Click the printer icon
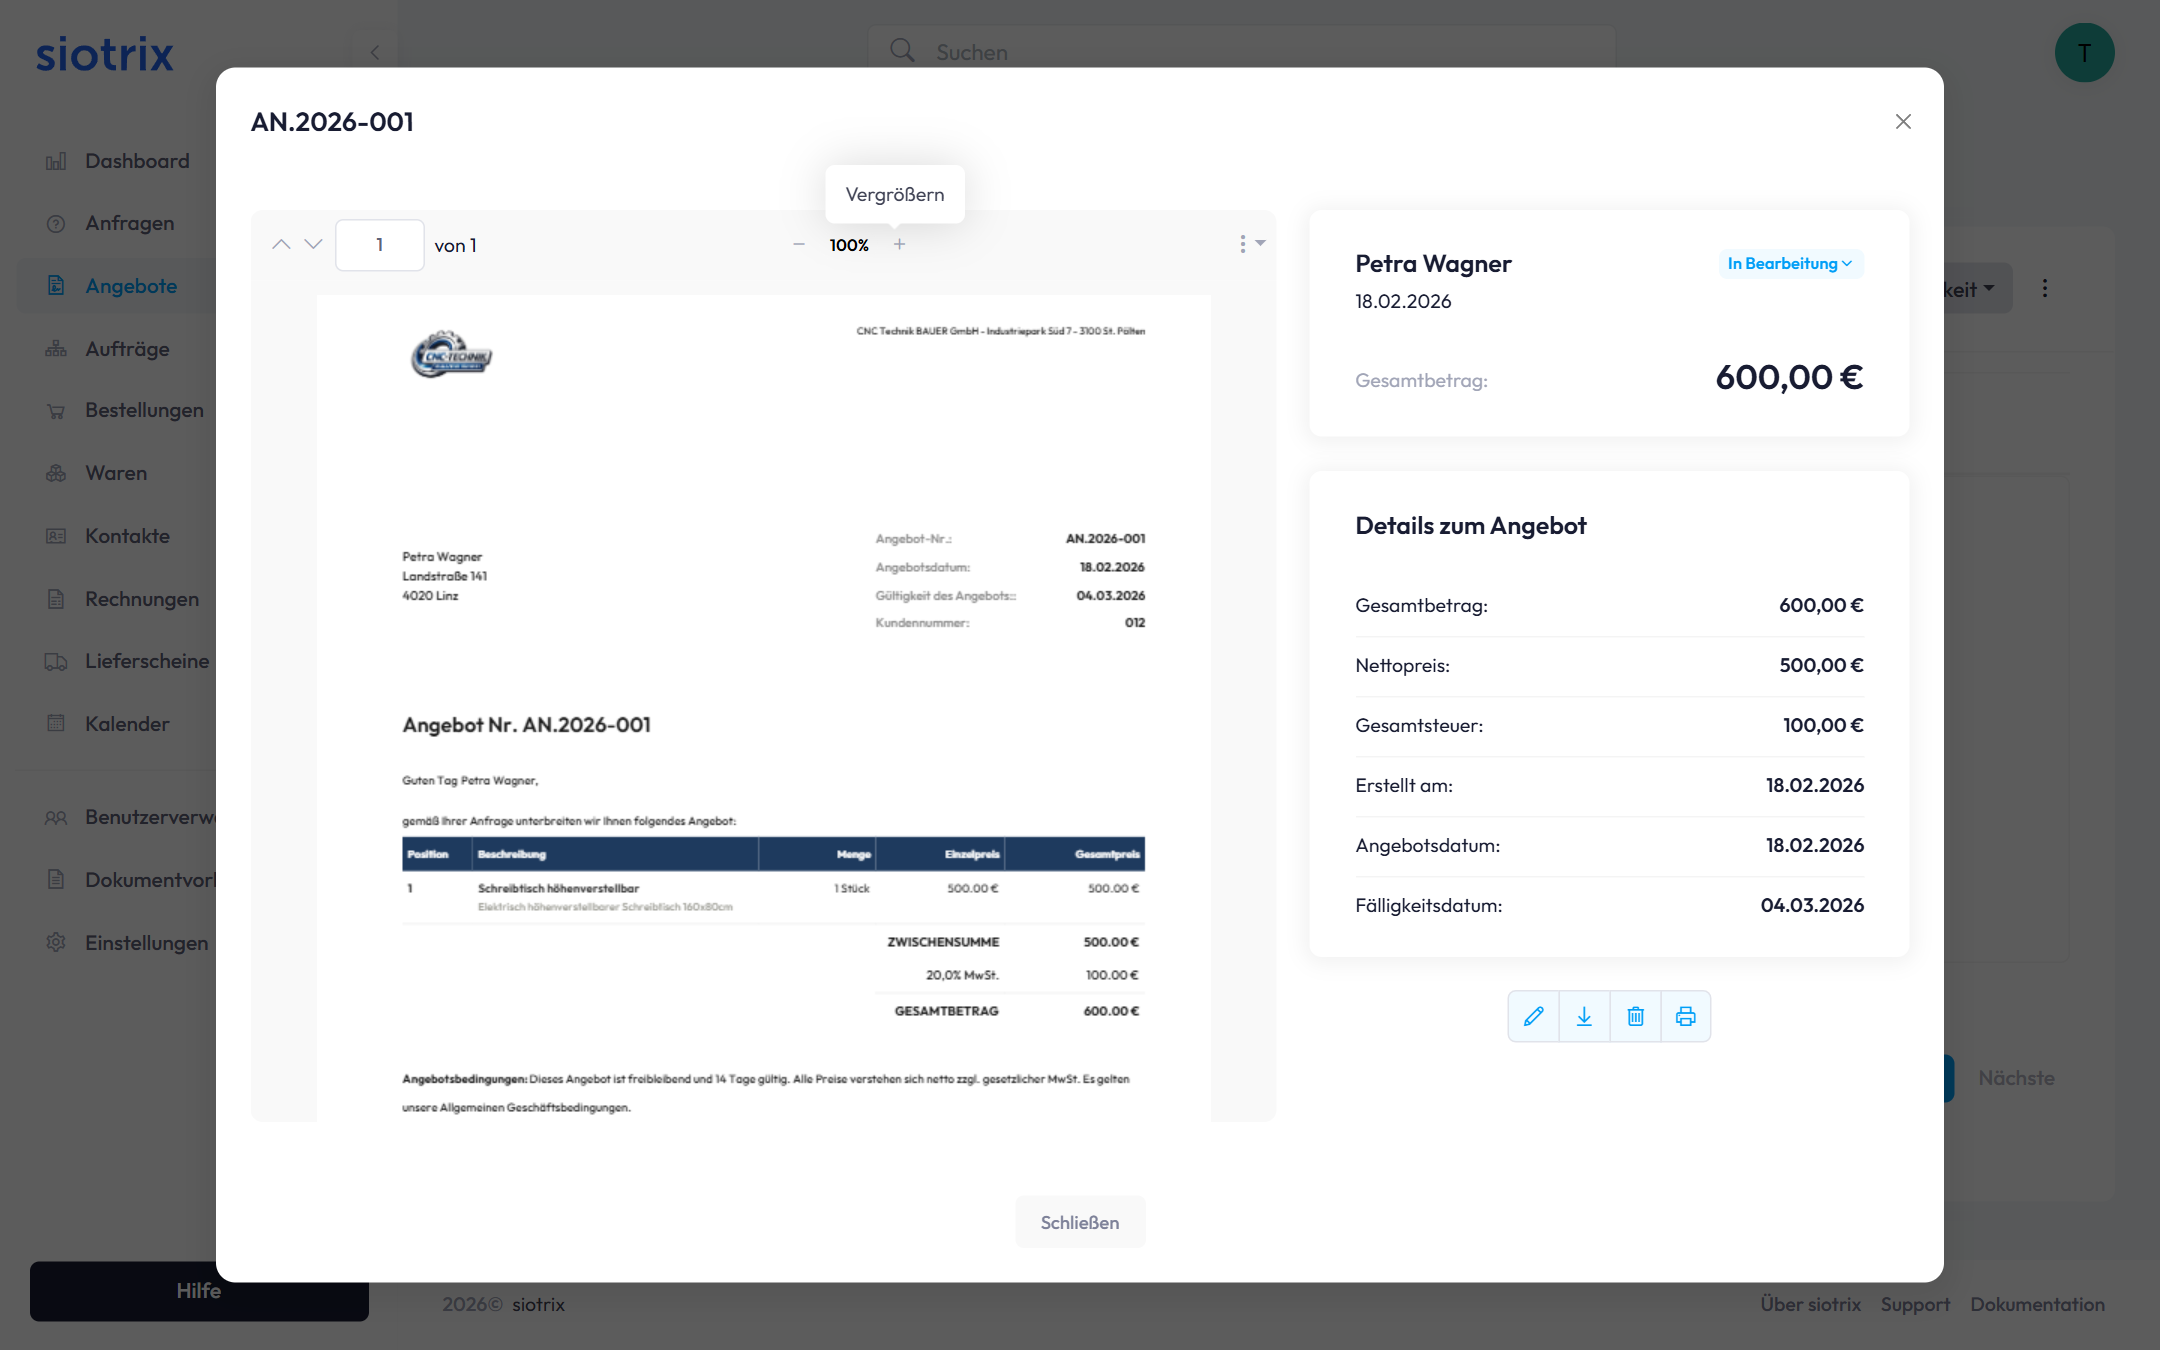The width and height of the screenshot is (2160, 1350). coord(1686,1016)
